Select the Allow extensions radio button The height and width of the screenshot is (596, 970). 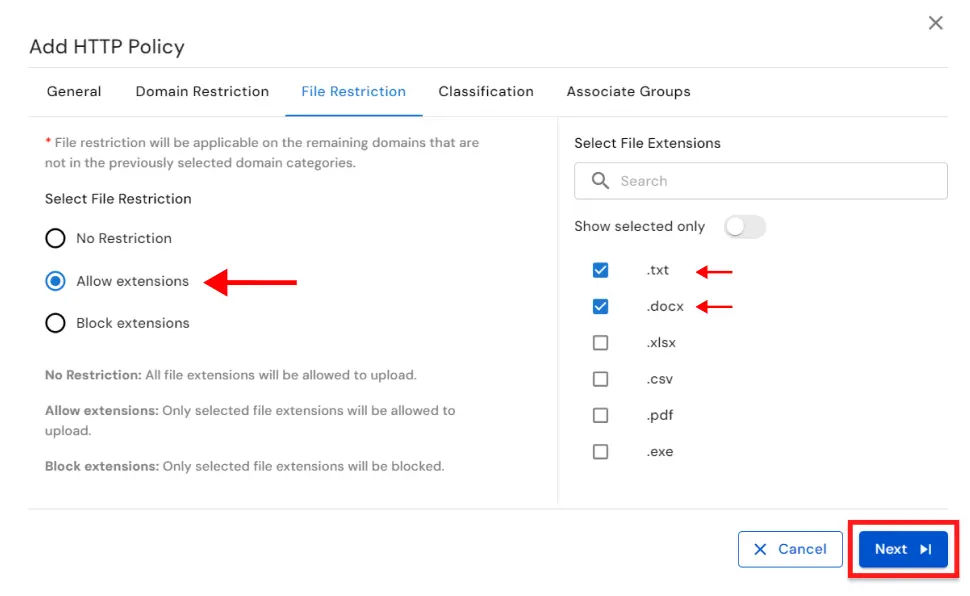56,281
